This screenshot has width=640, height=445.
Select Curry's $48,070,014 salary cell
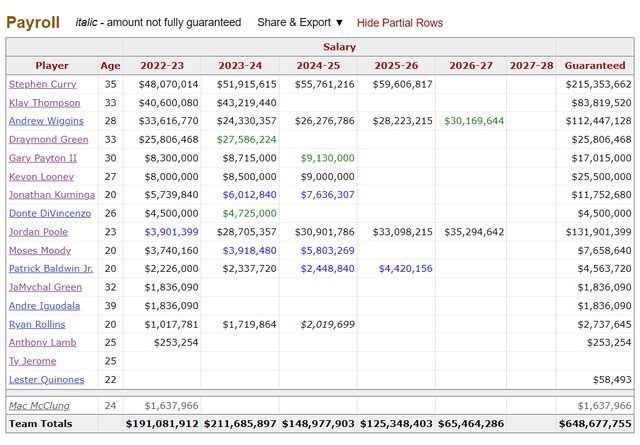click(x=162, y=85)
